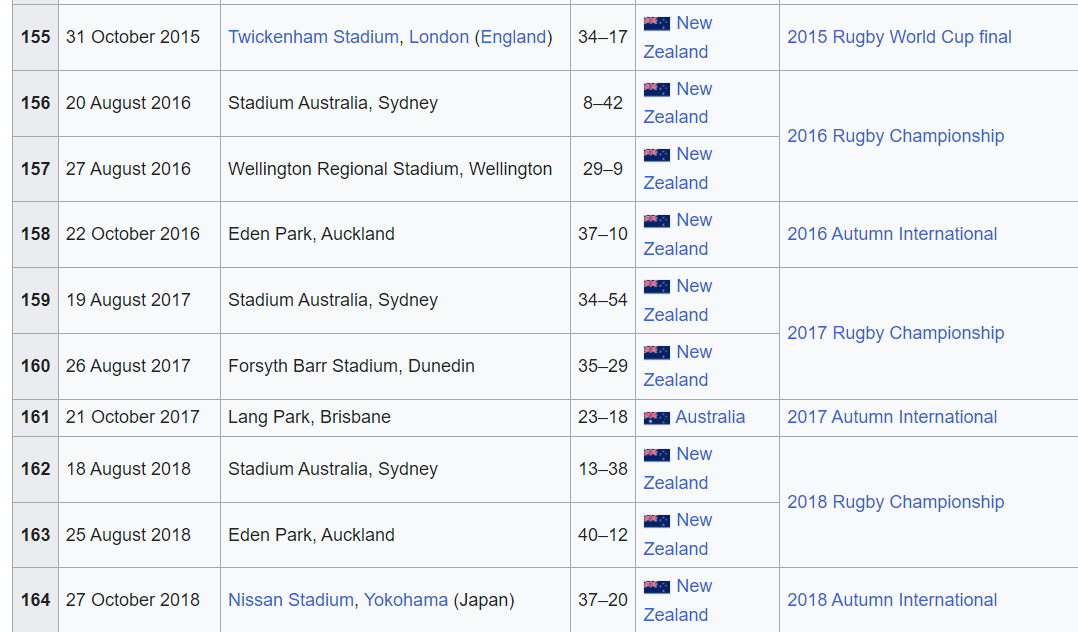The width and height of the screenshot is (1078, 632).
Task: Click New Zealand flag icon in row 155
Action: [656, 23]
